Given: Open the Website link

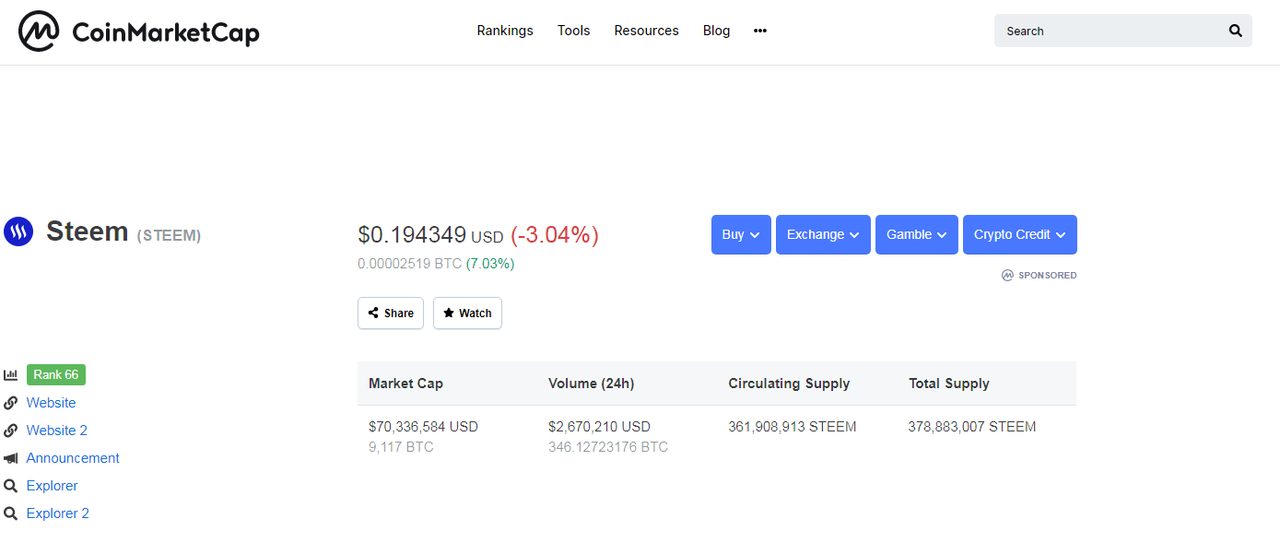Looking at the screenshot, I should [x=51, y=403].
